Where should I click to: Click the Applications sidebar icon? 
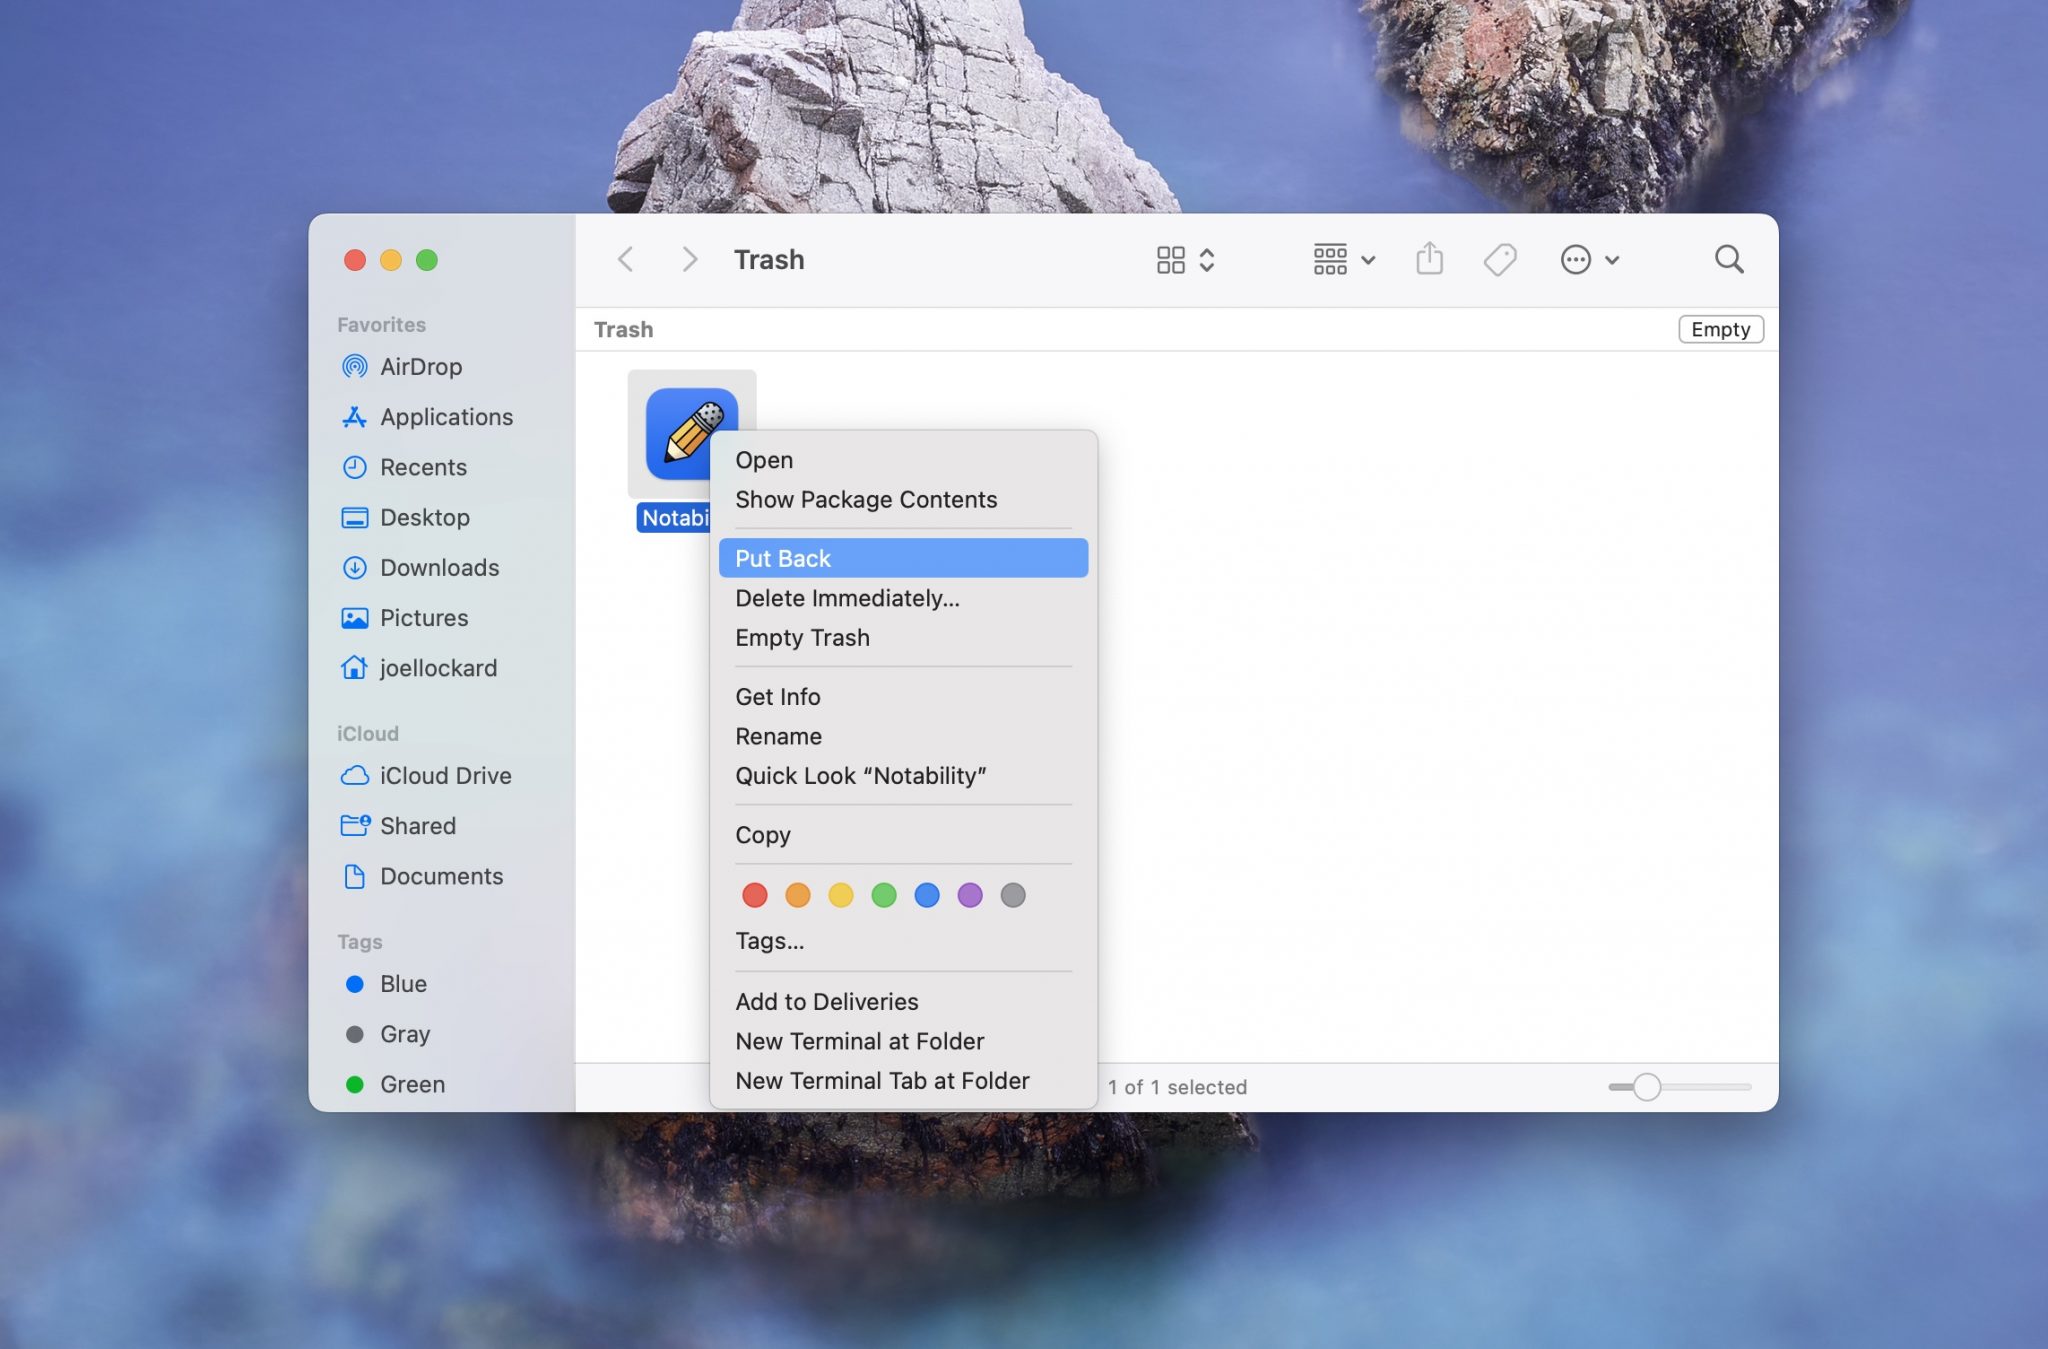[x=354, y=416]
